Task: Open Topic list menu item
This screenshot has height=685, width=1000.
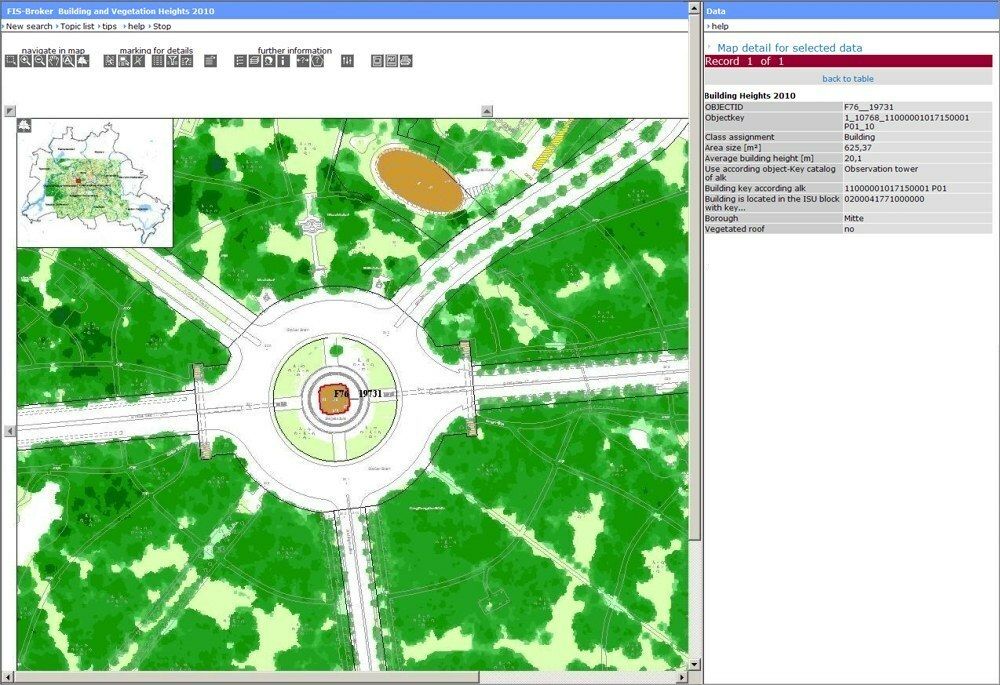Action: point(77,26)
